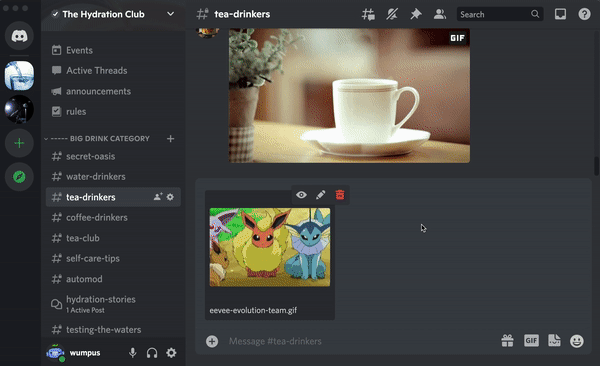Open water-drinkers channel

pyautogui.click(x=112, y=176)
